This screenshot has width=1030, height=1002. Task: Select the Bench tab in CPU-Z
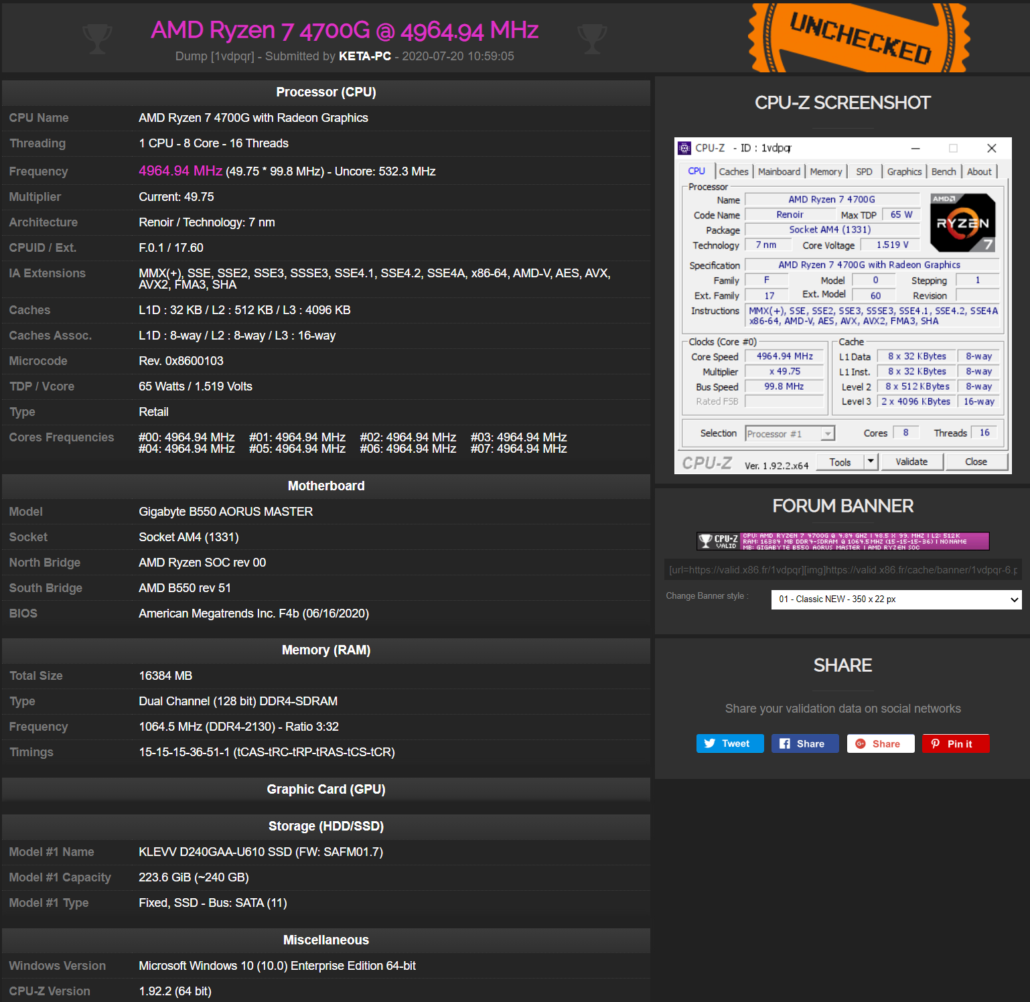[943, 171]
